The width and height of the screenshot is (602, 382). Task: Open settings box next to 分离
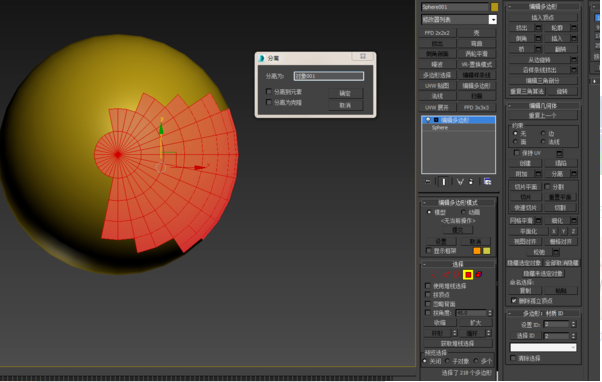pos(574,174)
